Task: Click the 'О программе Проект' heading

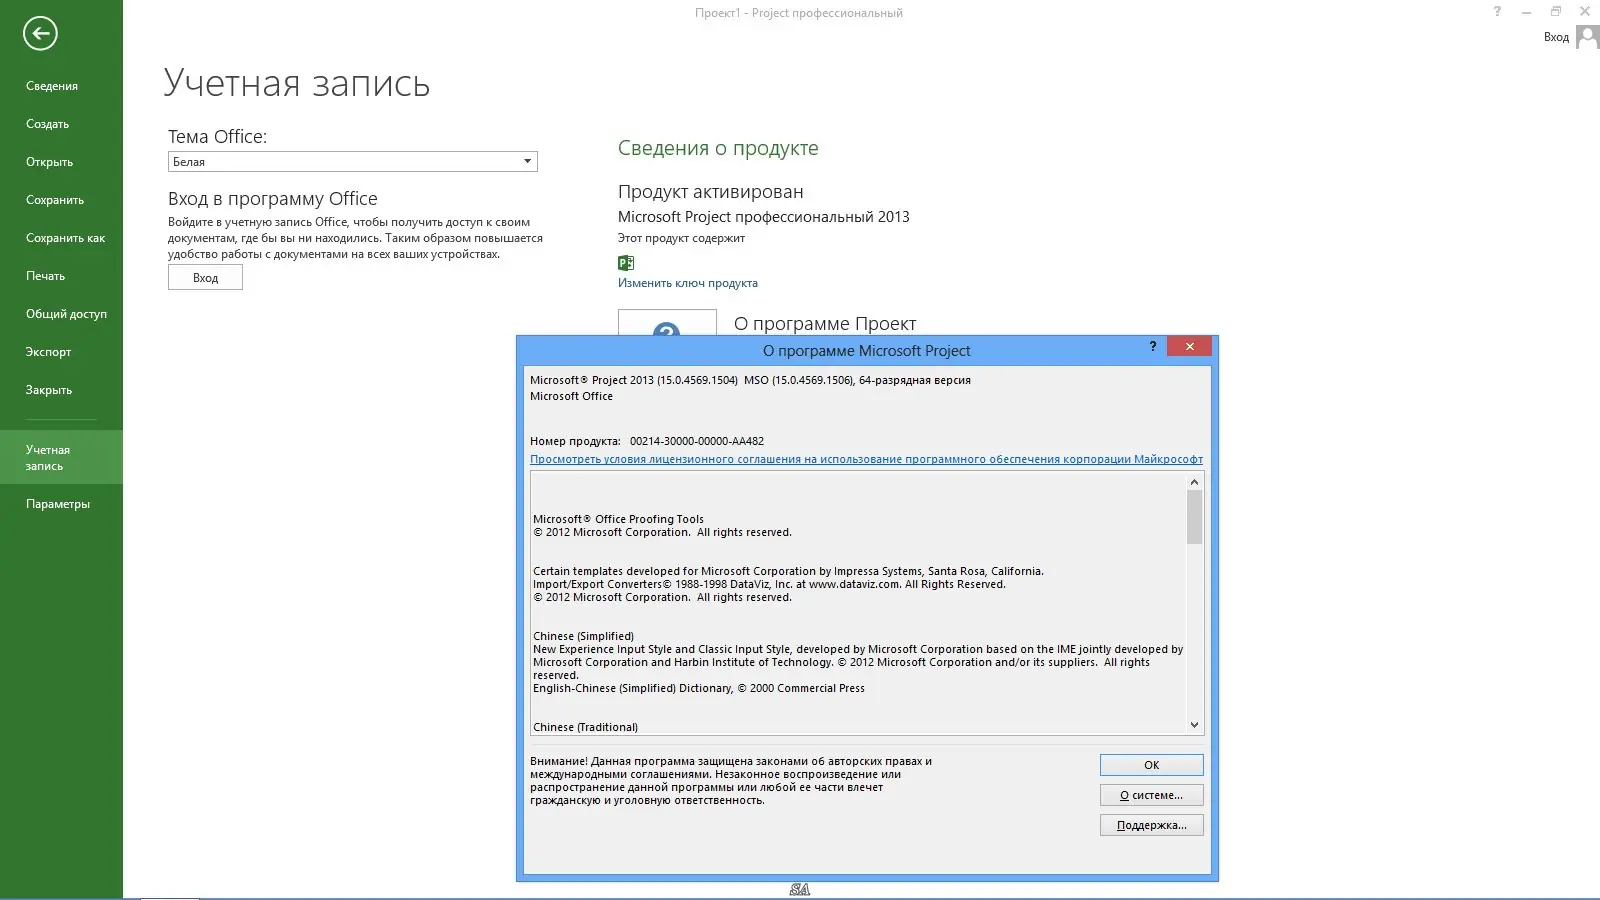Action: (x=825, y=324)
